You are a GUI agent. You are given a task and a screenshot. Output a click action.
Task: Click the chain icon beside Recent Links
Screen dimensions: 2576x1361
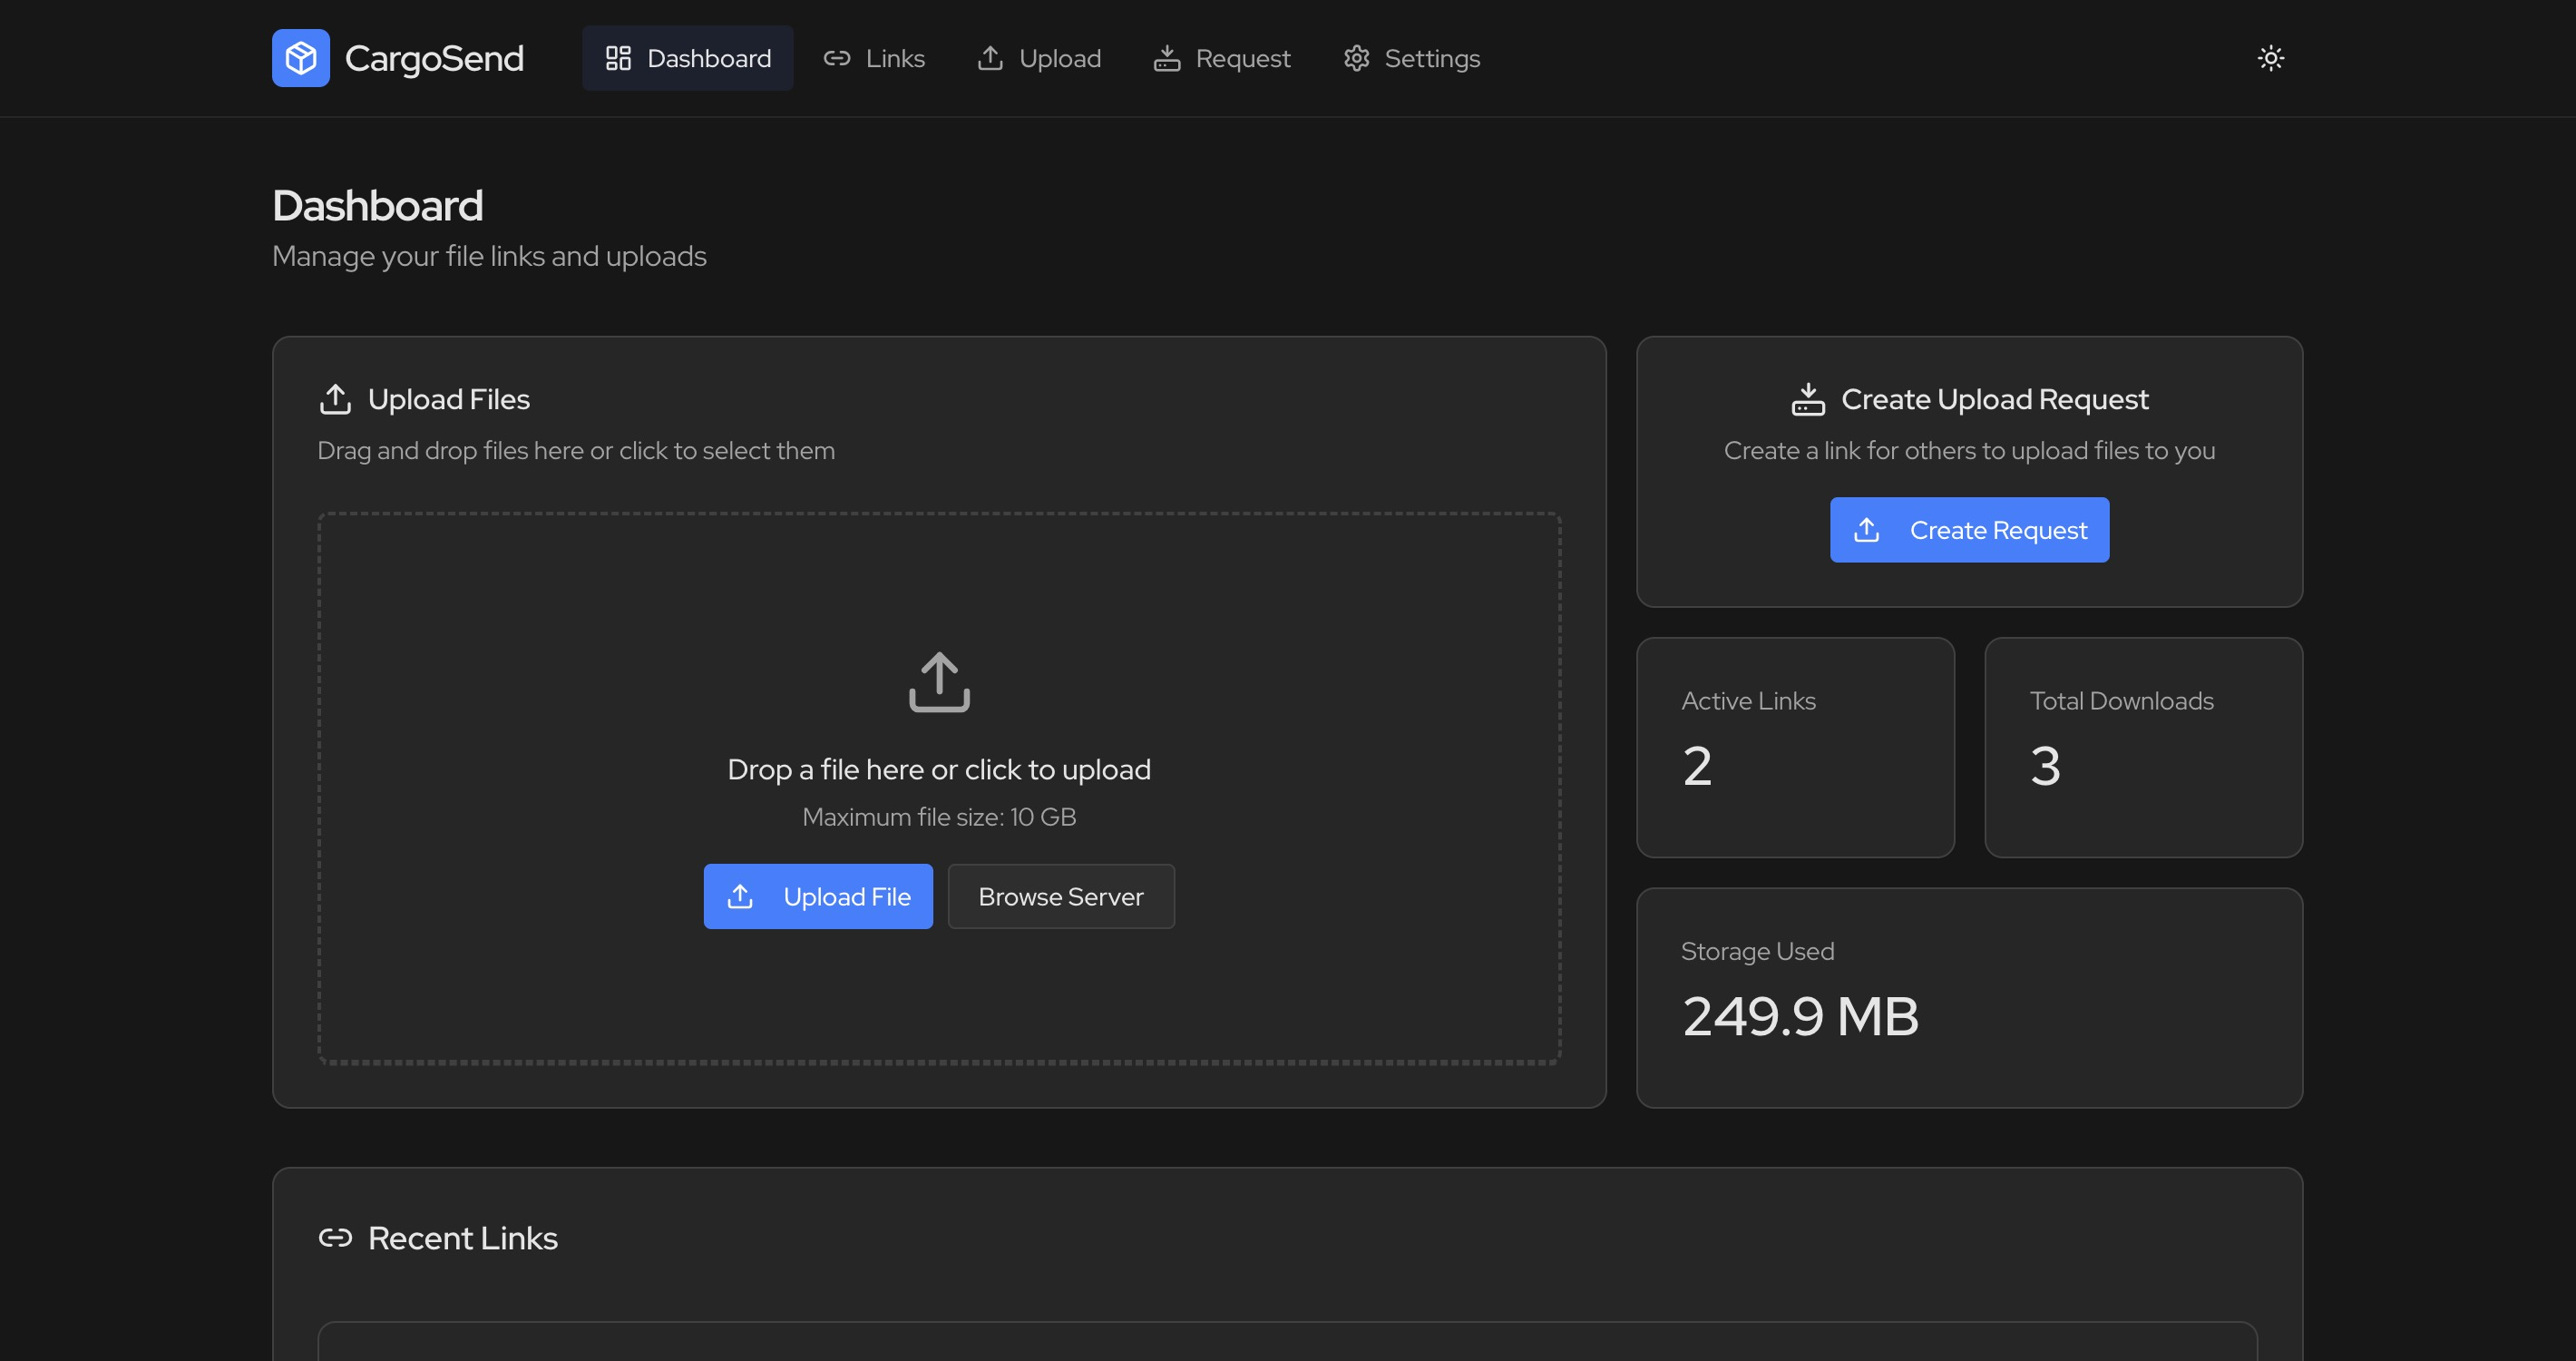tap(335, 1238)
